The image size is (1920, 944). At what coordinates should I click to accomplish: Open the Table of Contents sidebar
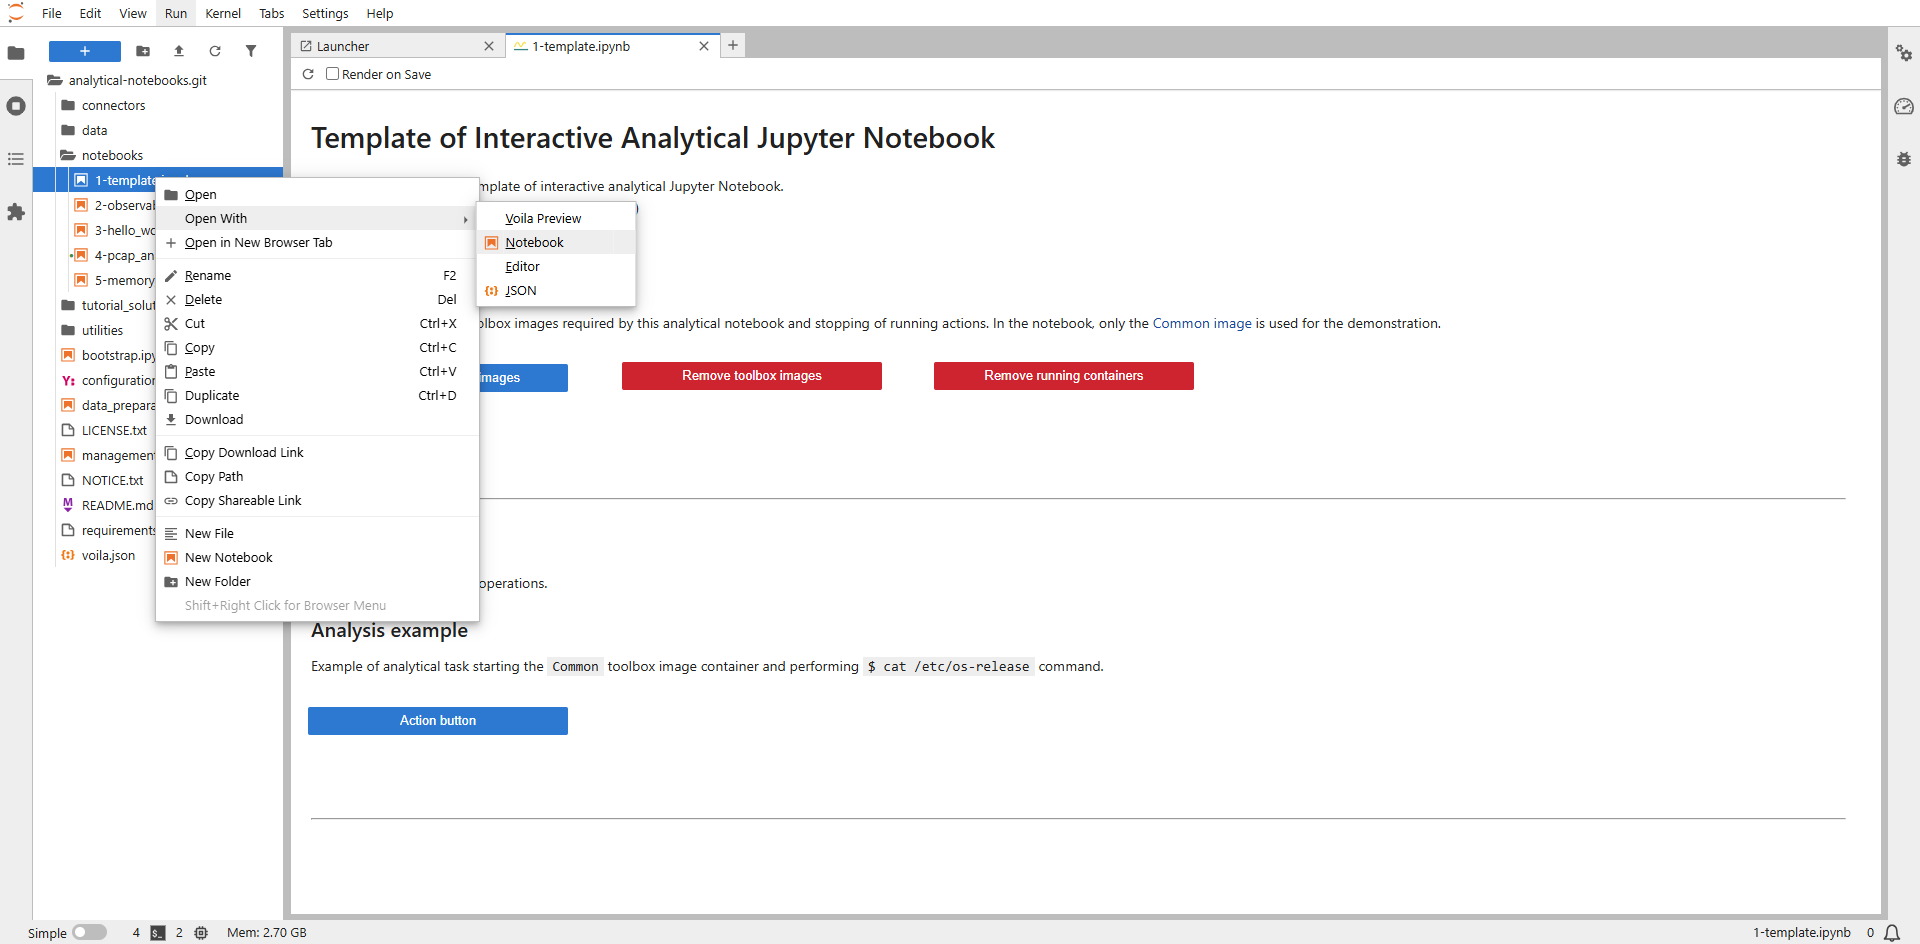[16, 159]
